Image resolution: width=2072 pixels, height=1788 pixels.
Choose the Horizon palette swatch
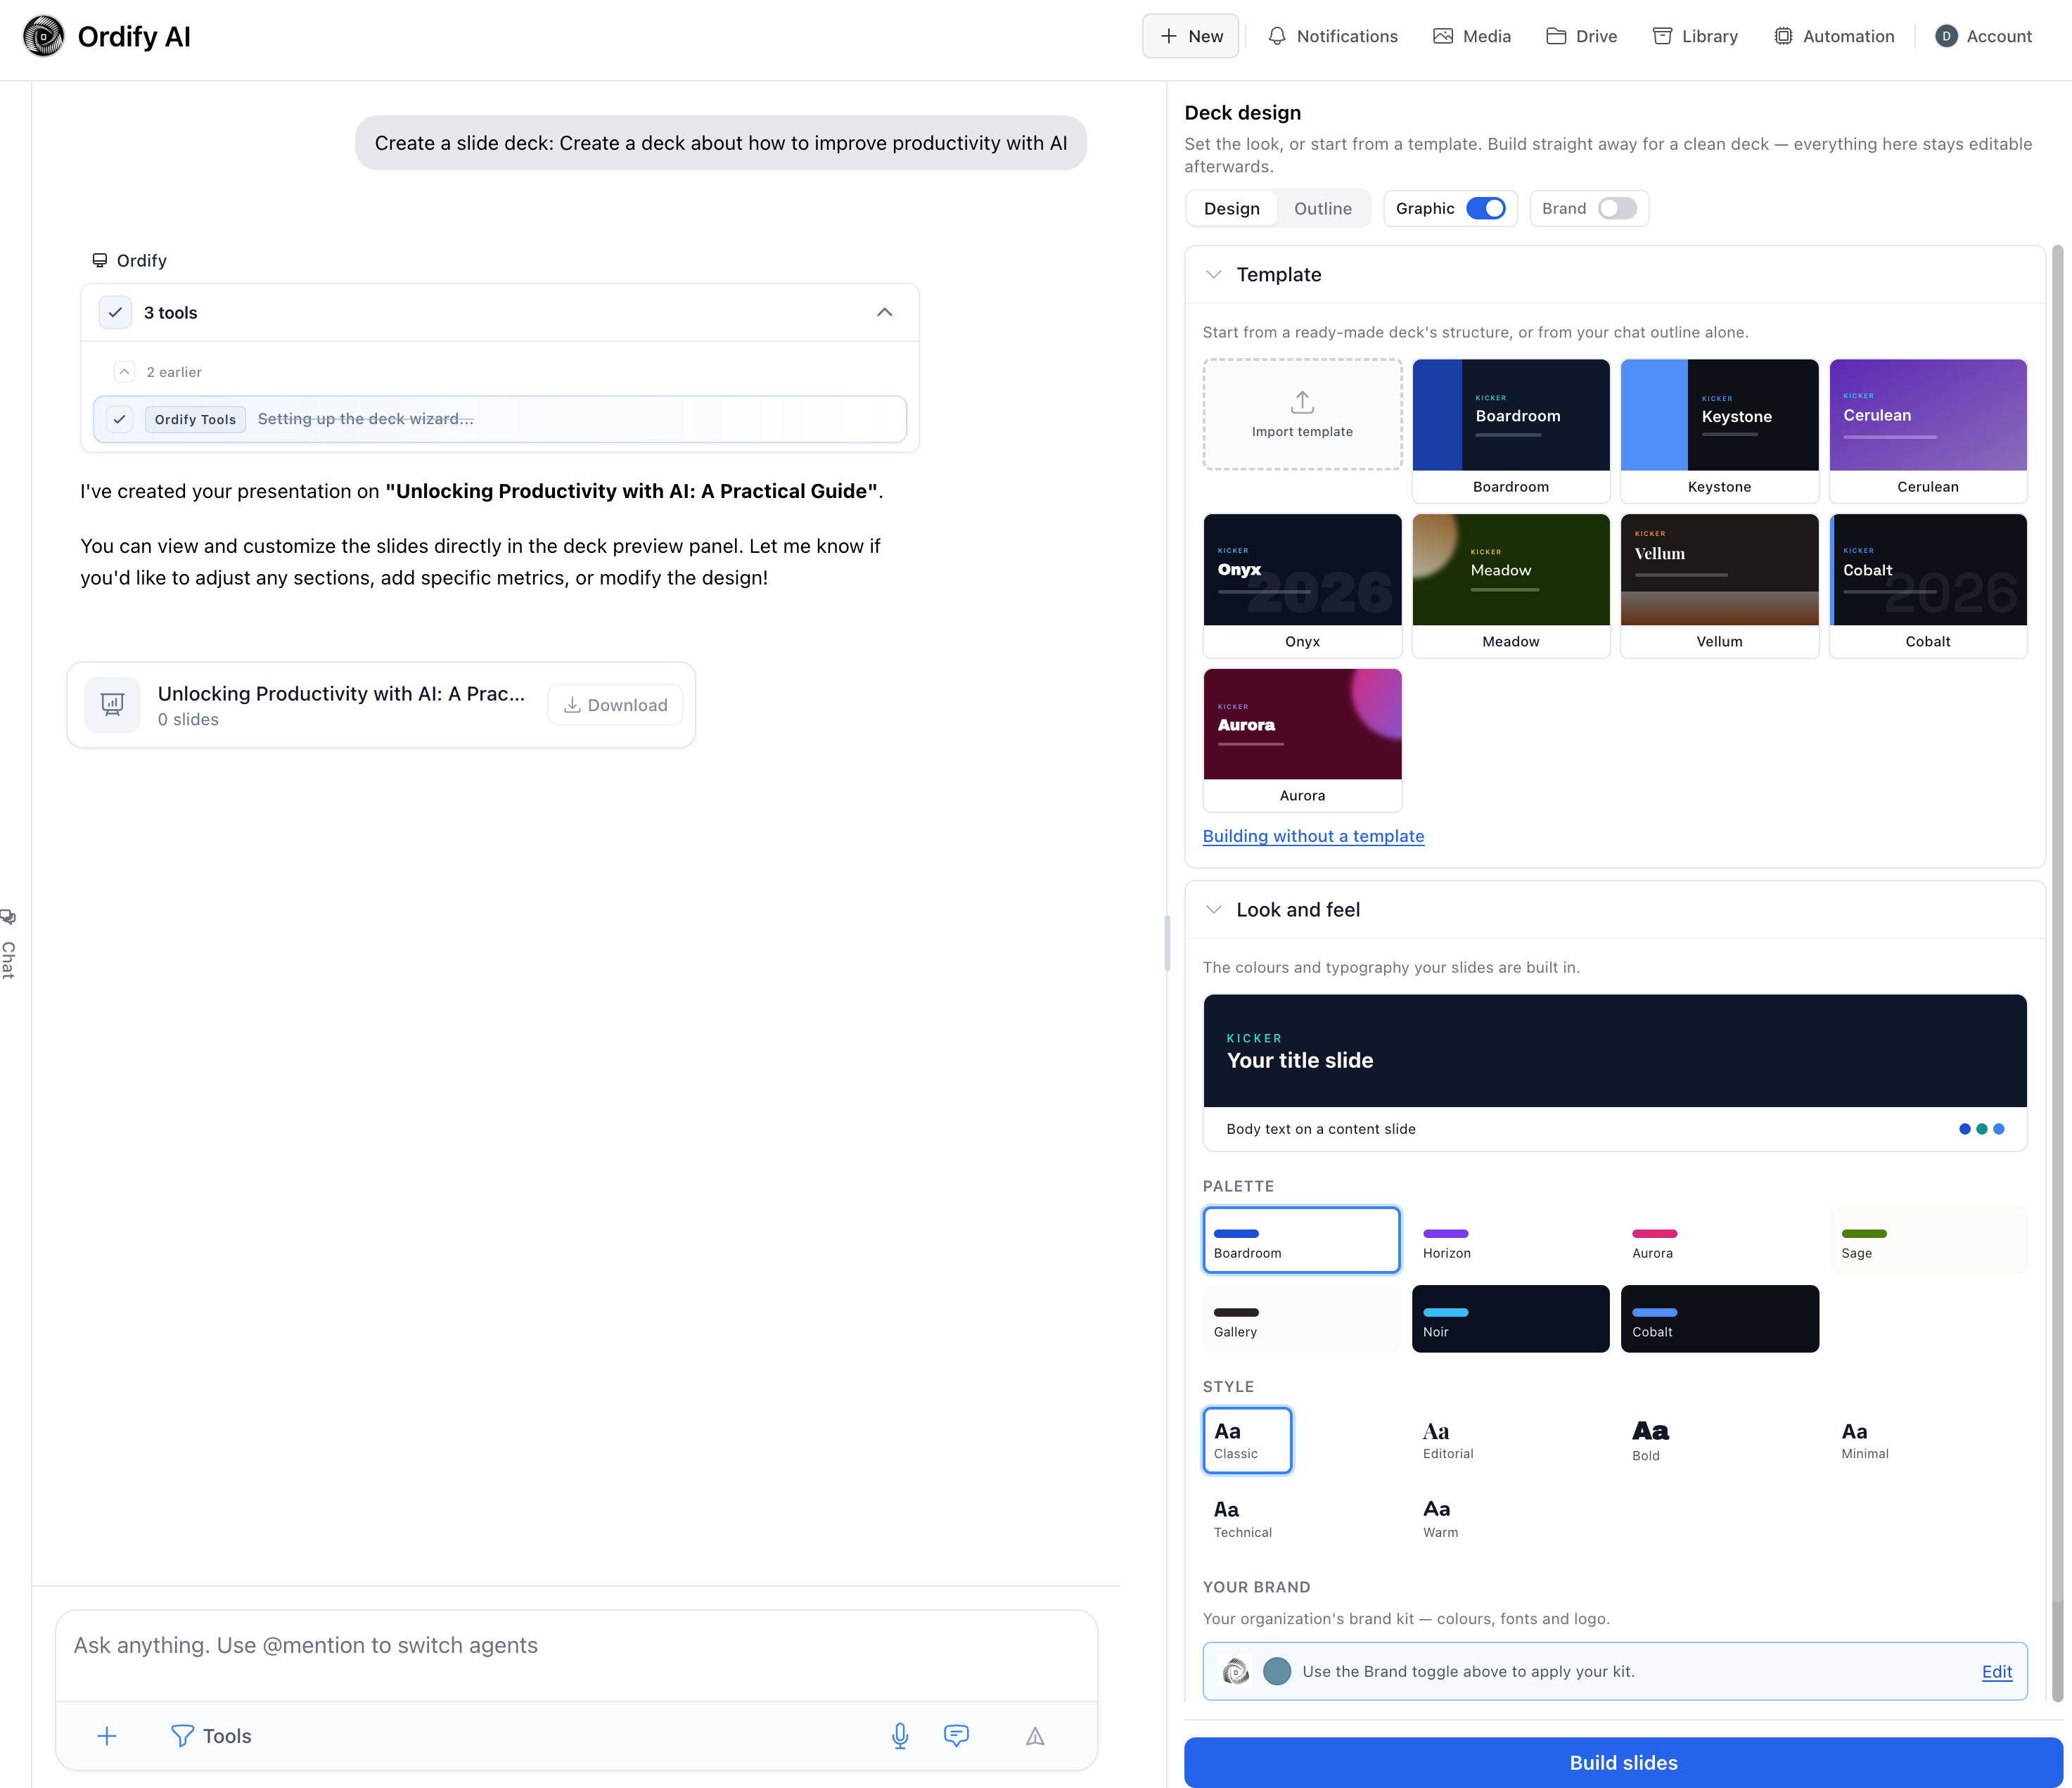pos(1510,1240)
